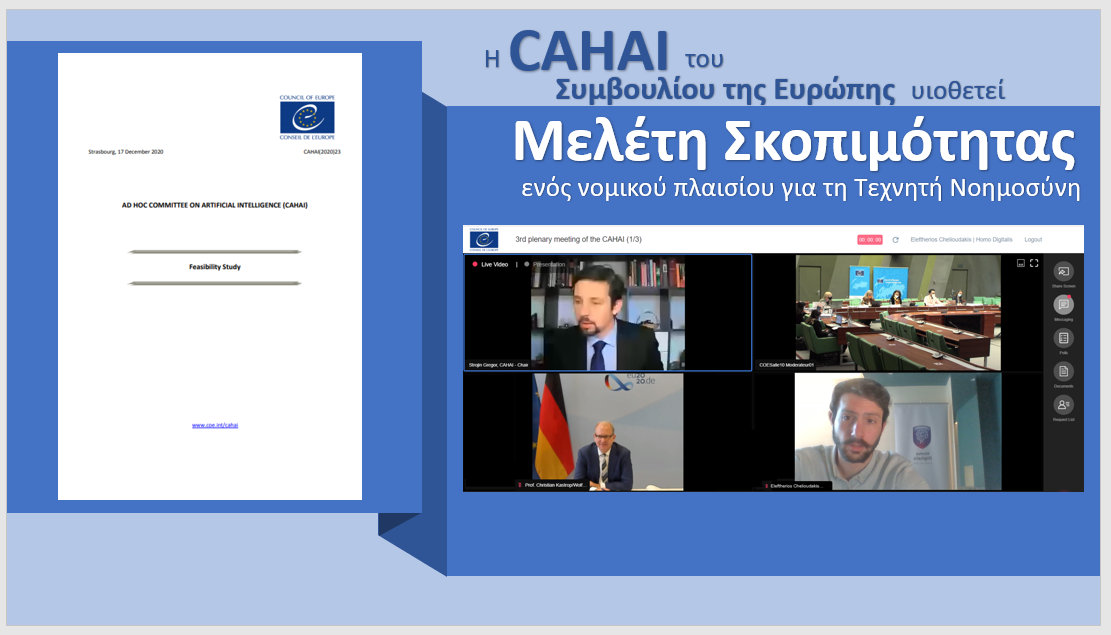Enter fullscreen with the expand icon

click(x=1034, y=263)
